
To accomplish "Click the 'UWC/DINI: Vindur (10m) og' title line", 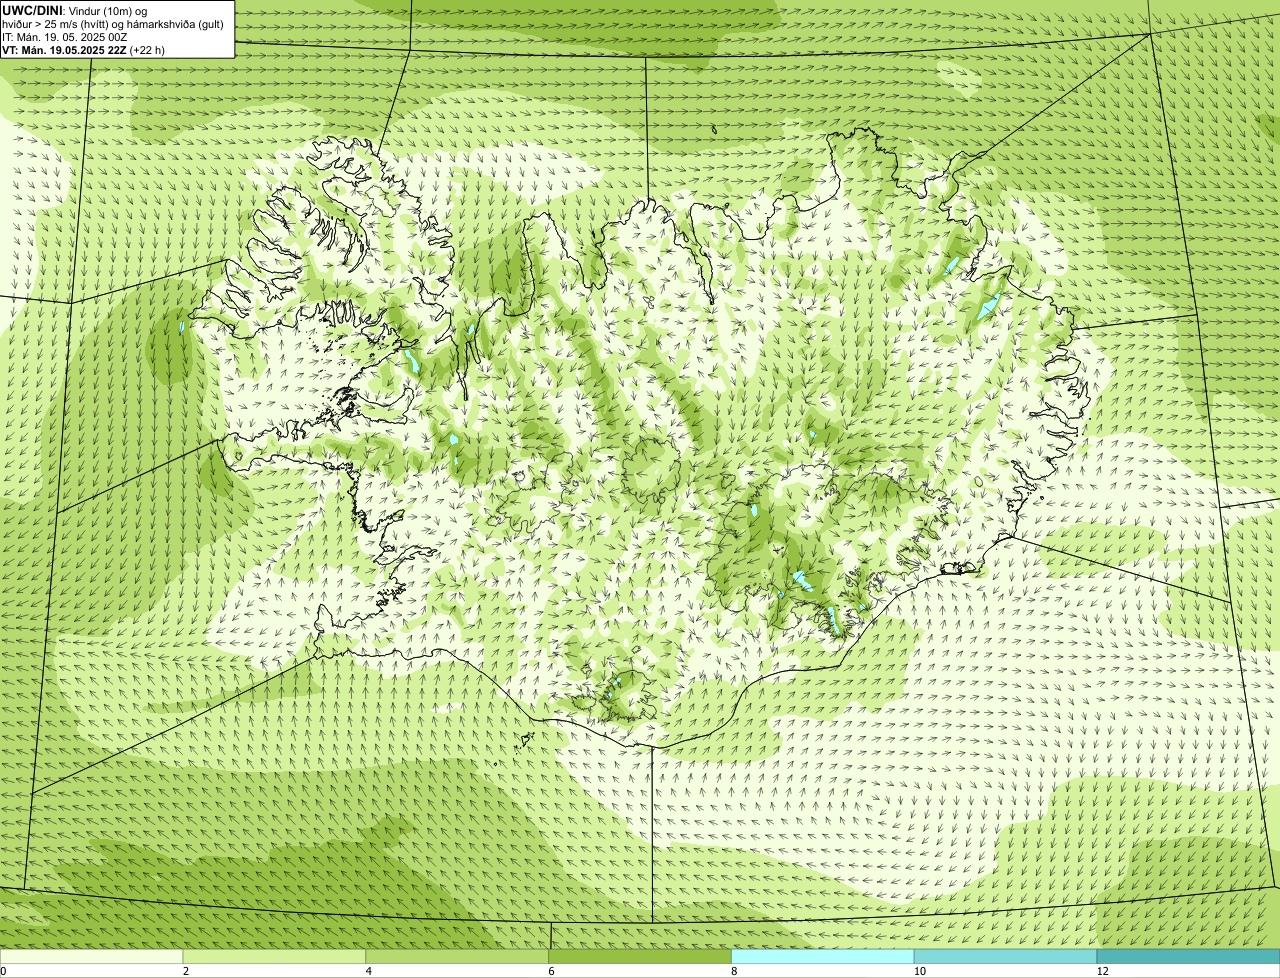I will [x=75, y=10].
